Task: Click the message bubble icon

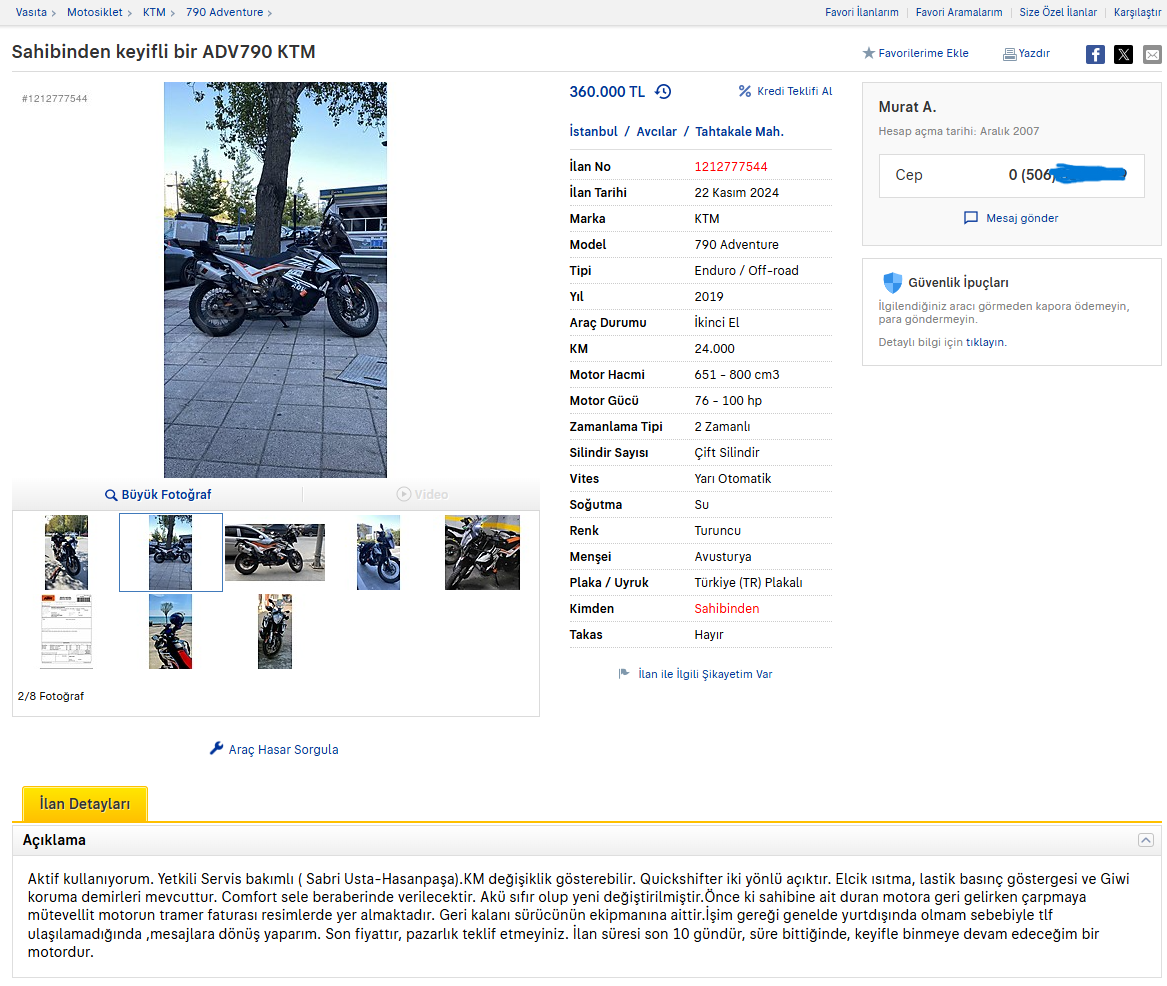Action: coord(971,218)
